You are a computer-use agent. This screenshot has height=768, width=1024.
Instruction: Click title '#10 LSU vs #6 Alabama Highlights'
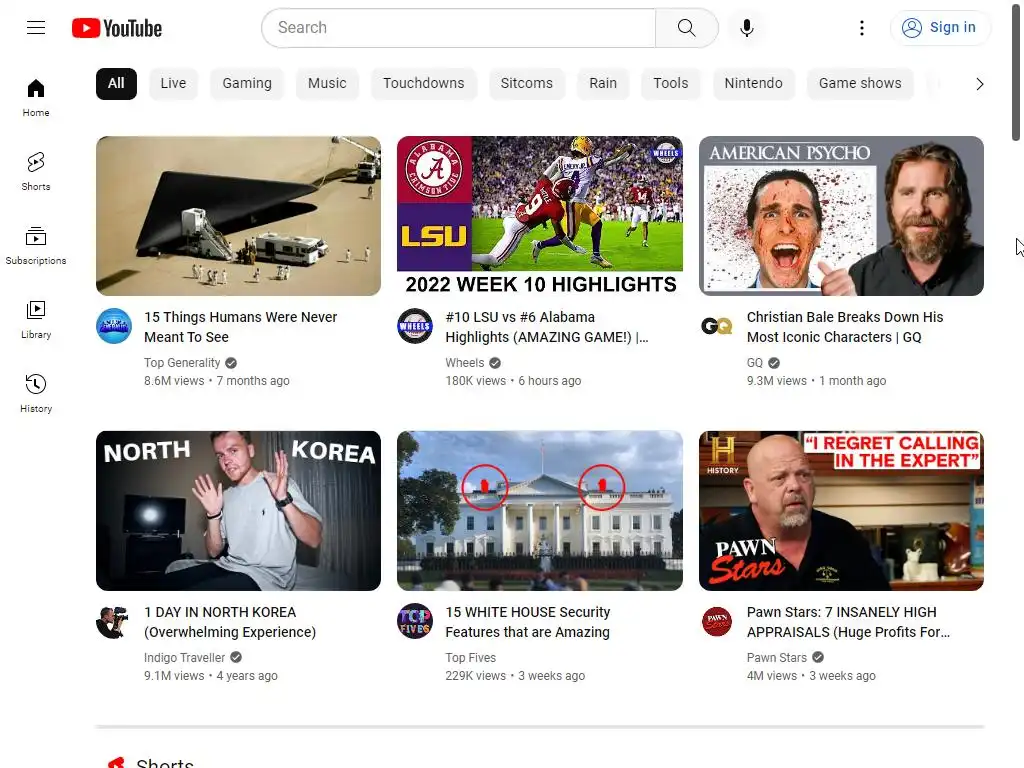(x=547, y=327)
